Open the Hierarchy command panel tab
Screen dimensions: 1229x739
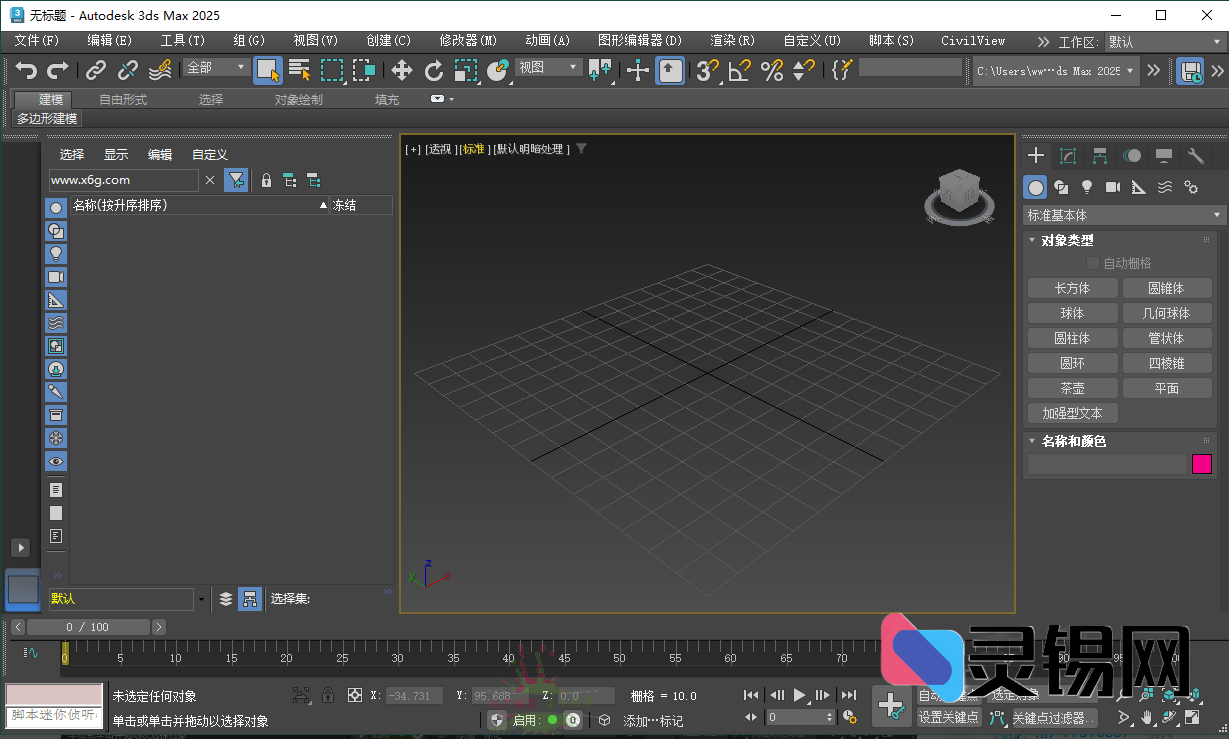point(1100,156)
